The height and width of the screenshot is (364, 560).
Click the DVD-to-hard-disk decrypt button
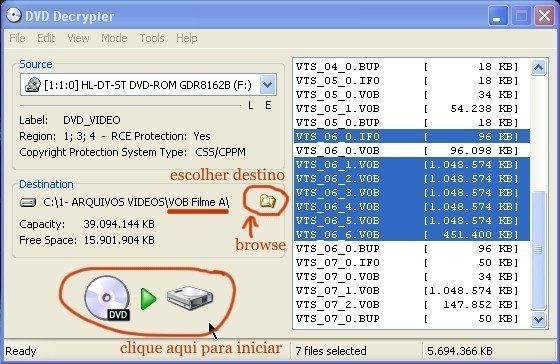tap(148, 299)
